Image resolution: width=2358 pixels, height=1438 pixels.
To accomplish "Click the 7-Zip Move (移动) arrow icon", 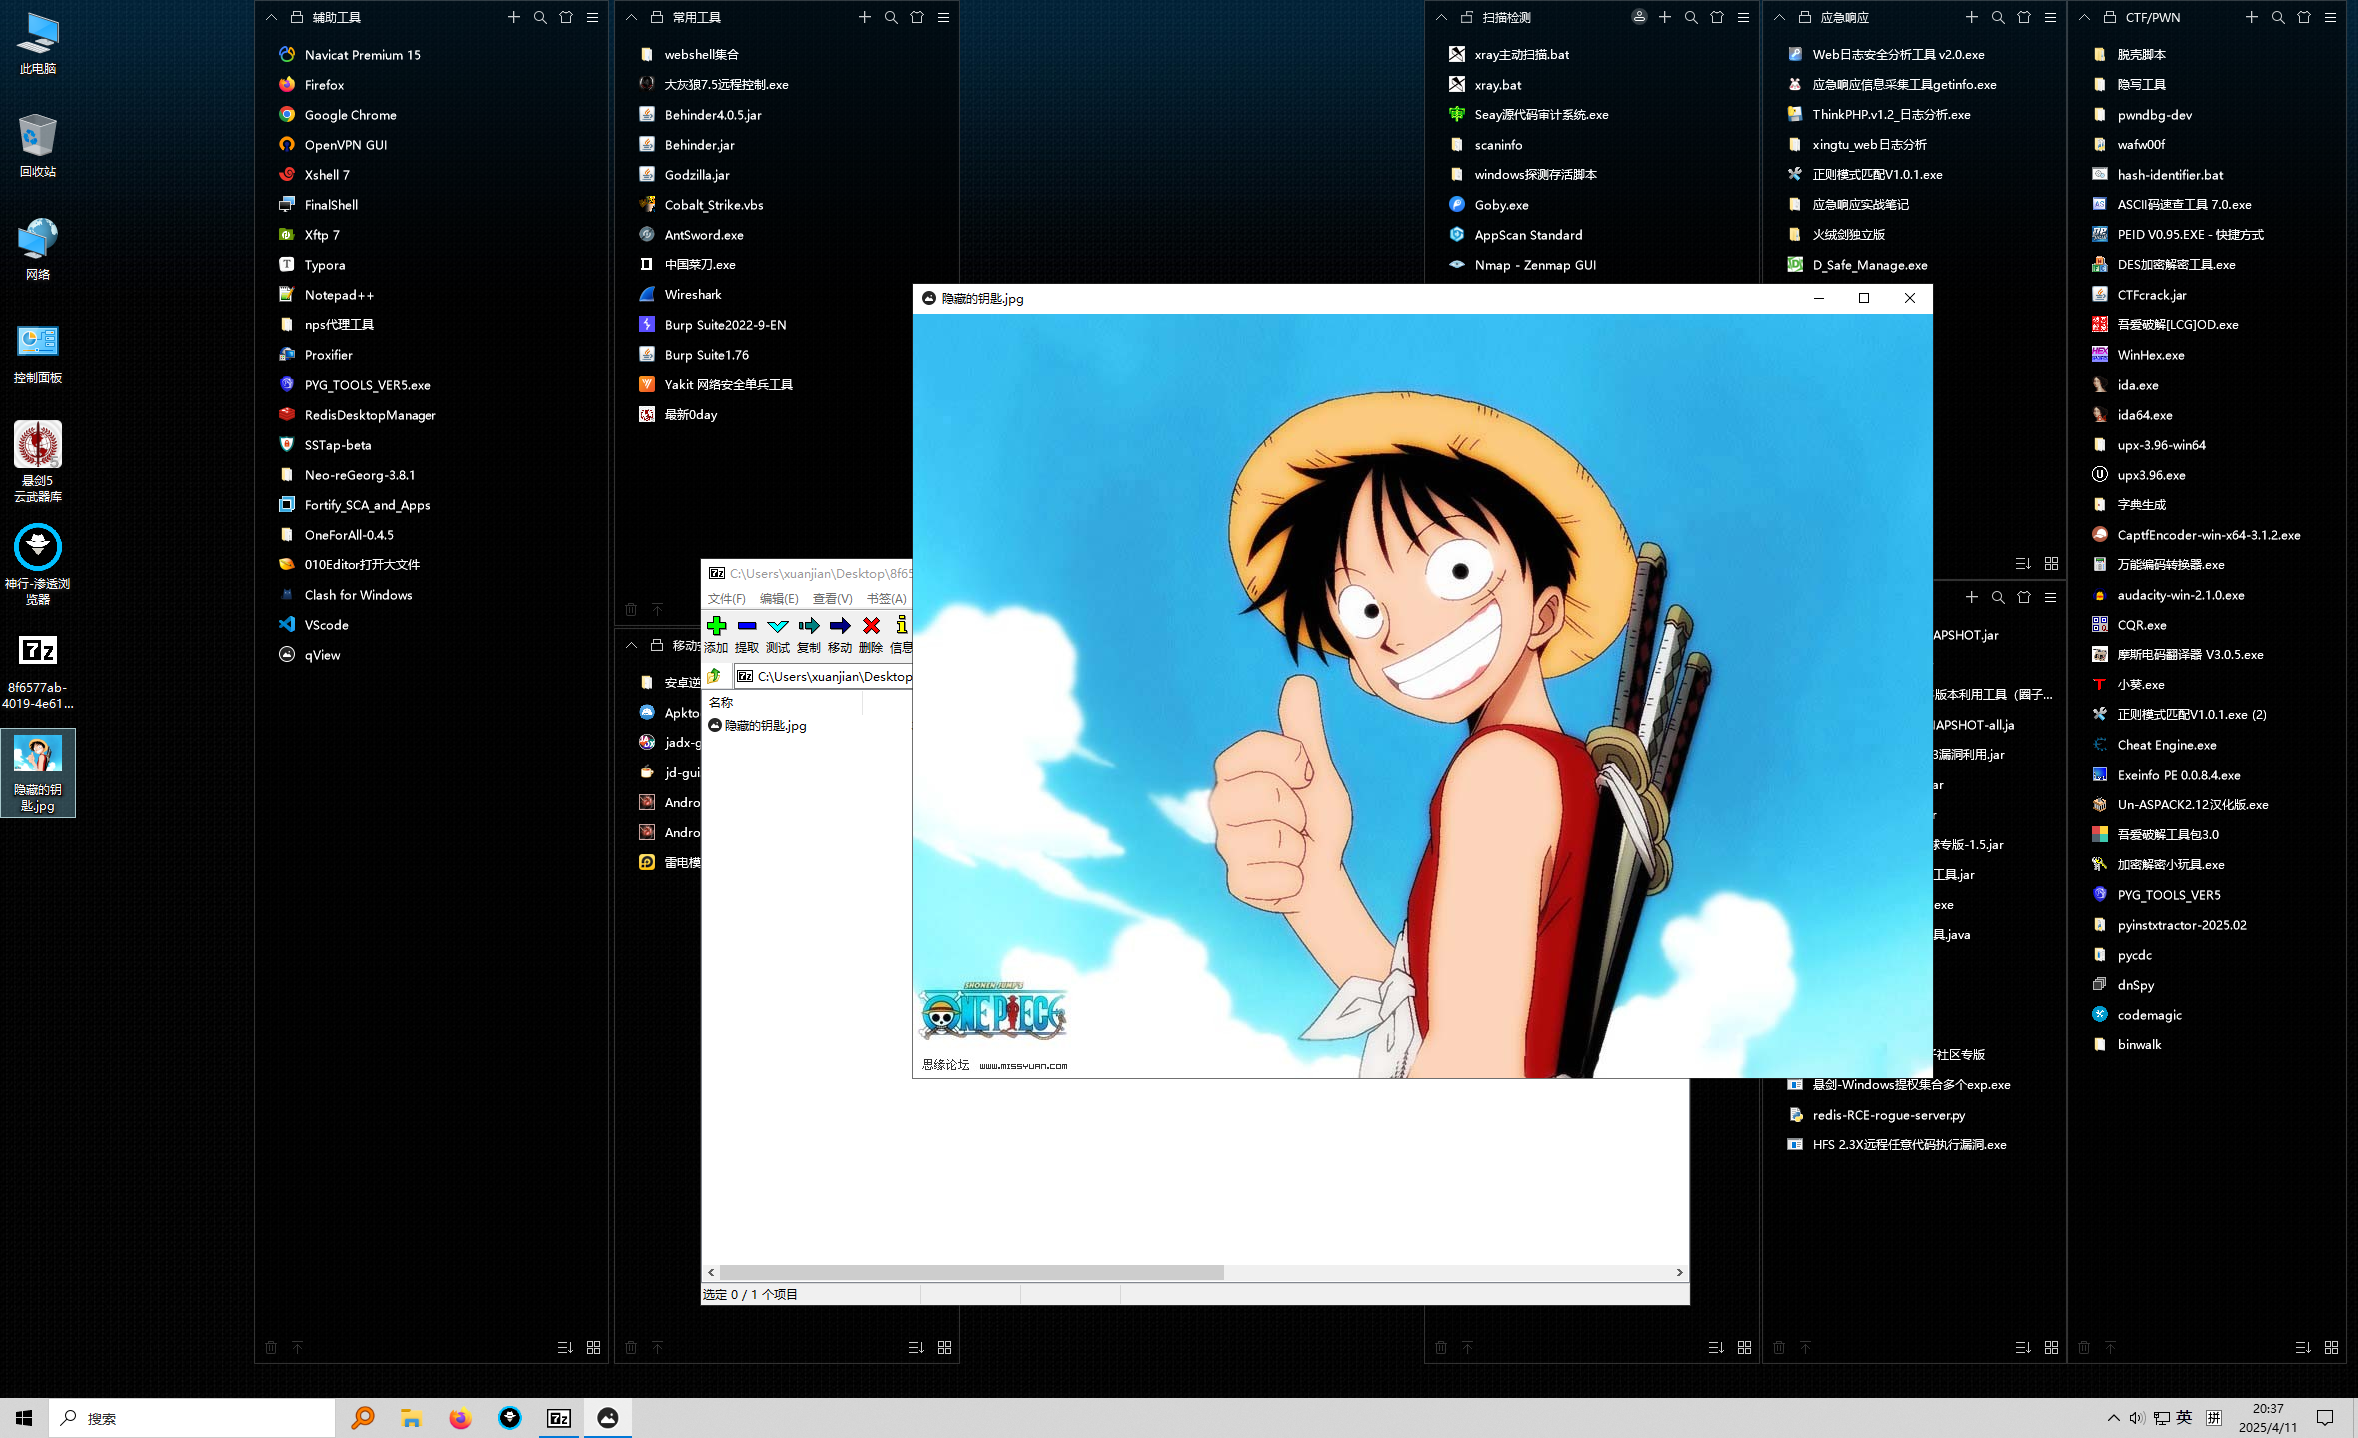I will click(840, 626).
